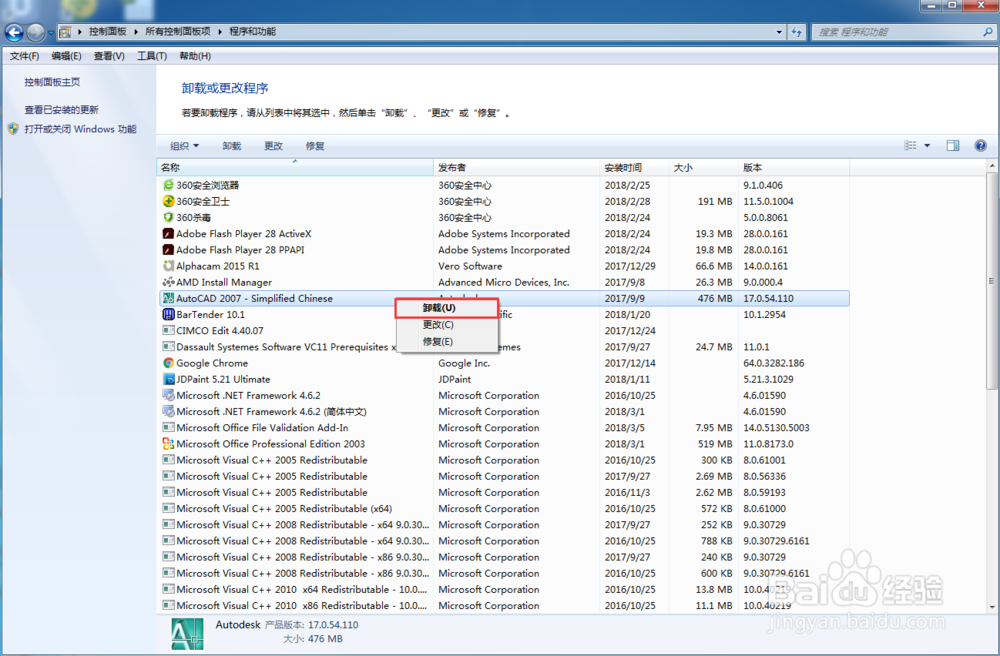Open the 帮助(H) menu
The image size is (1000, 656).
pyautogui.click(x=195, y=56)
